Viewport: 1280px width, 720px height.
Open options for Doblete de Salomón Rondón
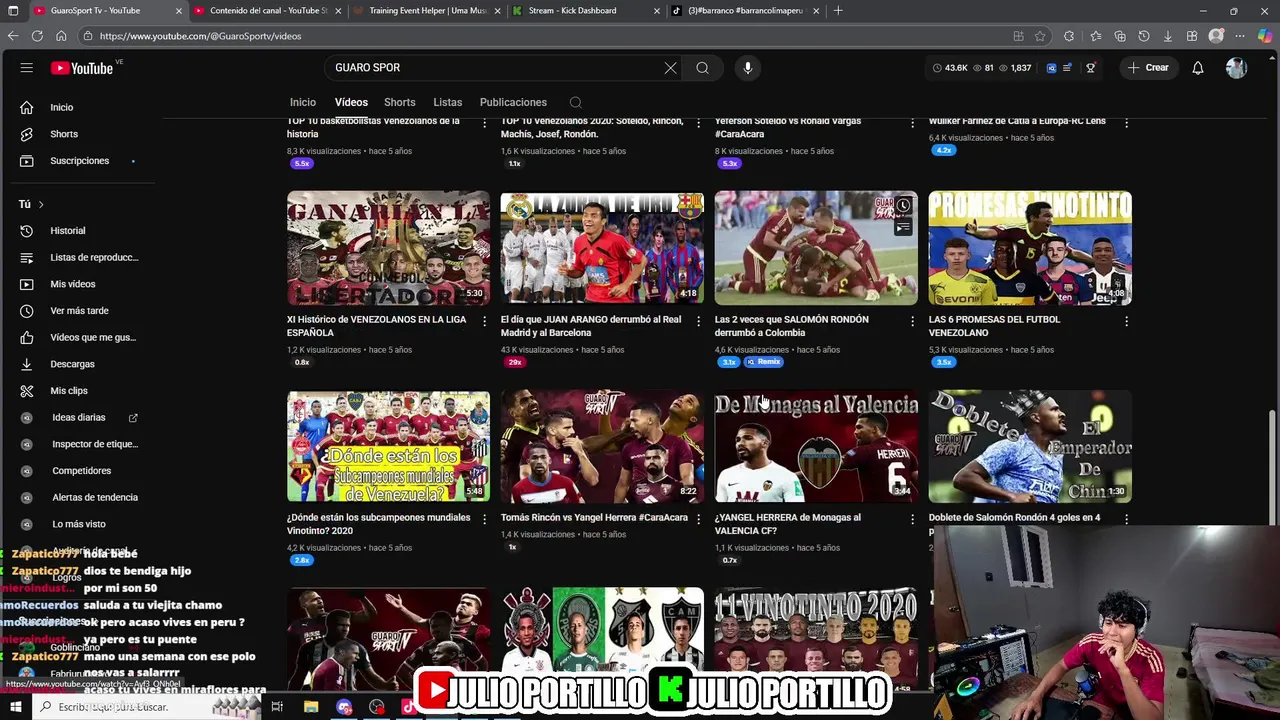[x=1126, y=519]
